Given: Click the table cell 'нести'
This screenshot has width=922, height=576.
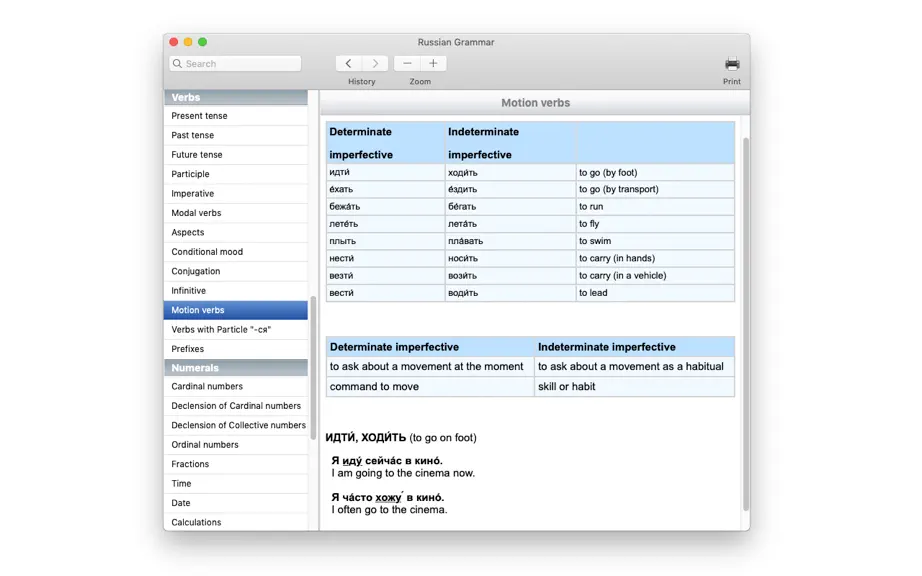Looking at the screenshot, I should coord(385,258).
